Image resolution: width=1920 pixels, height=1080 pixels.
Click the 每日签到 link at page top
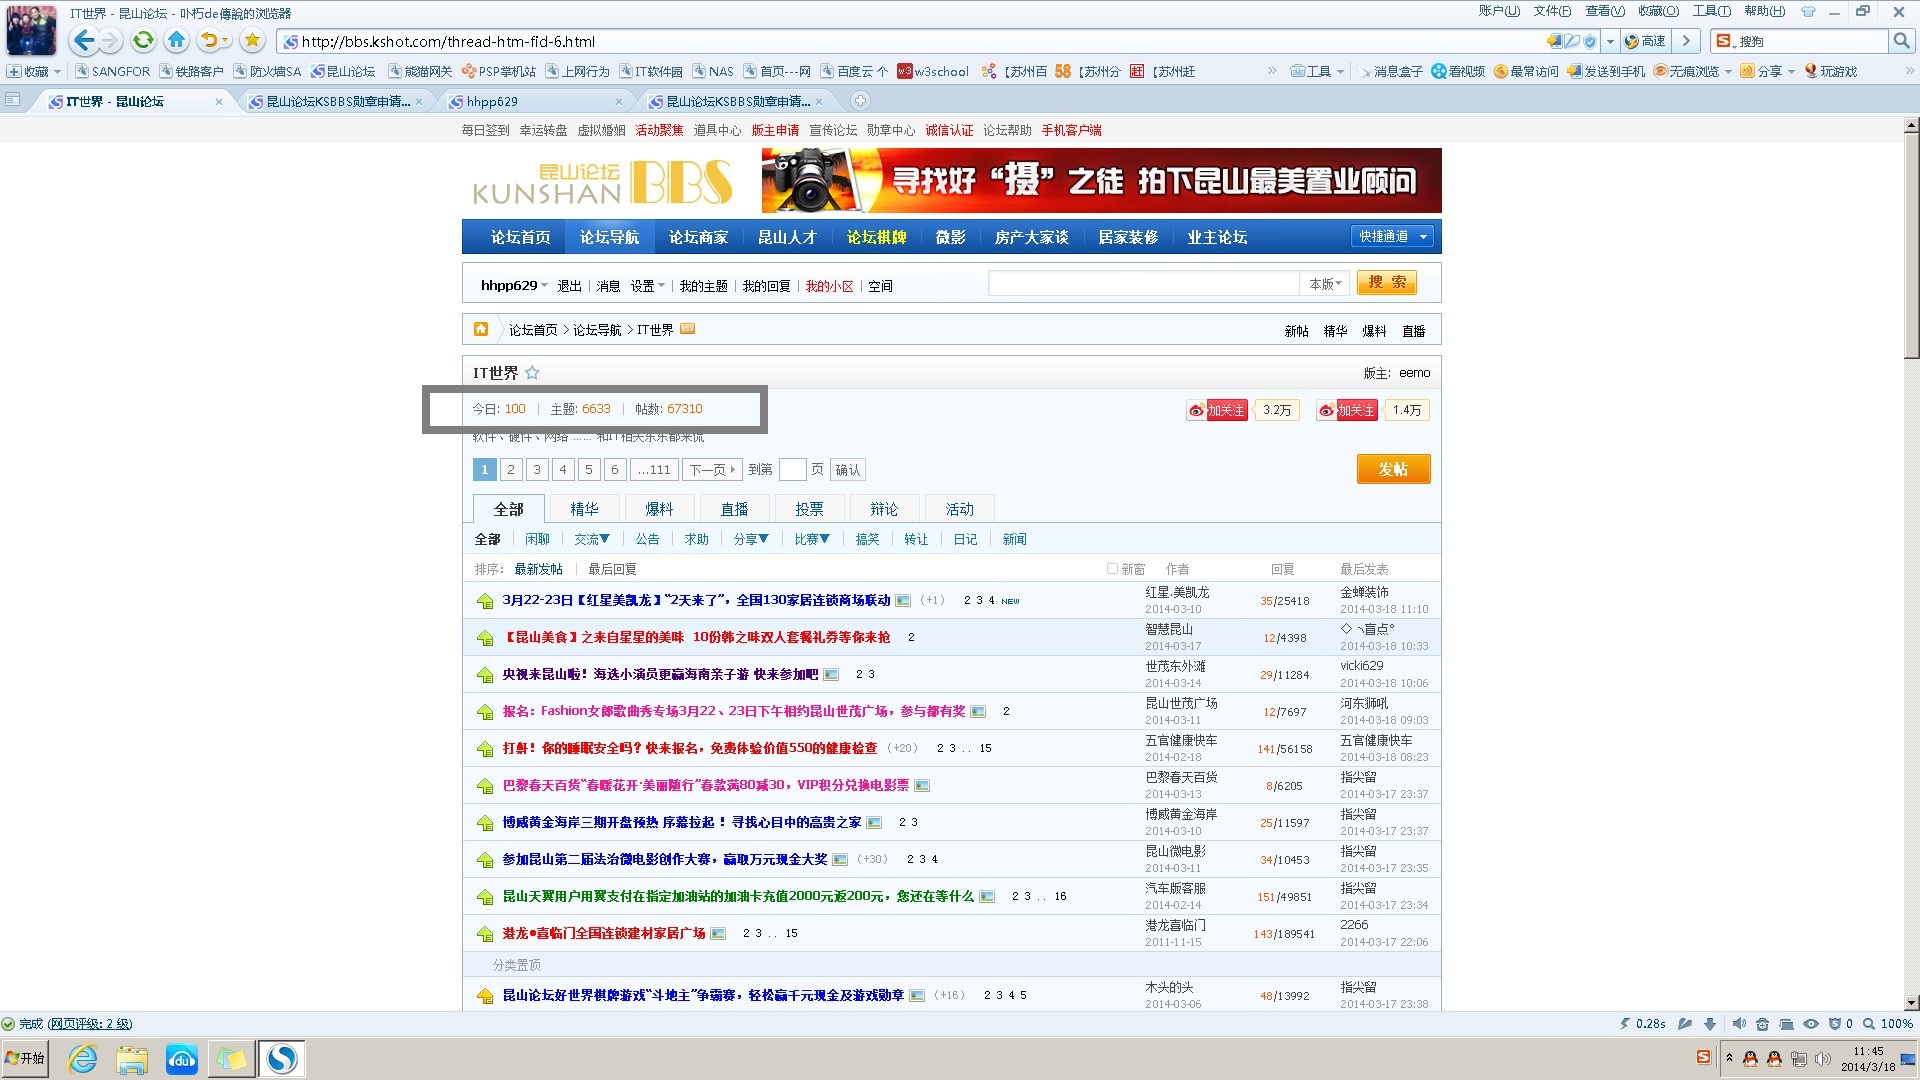(485, 130)
